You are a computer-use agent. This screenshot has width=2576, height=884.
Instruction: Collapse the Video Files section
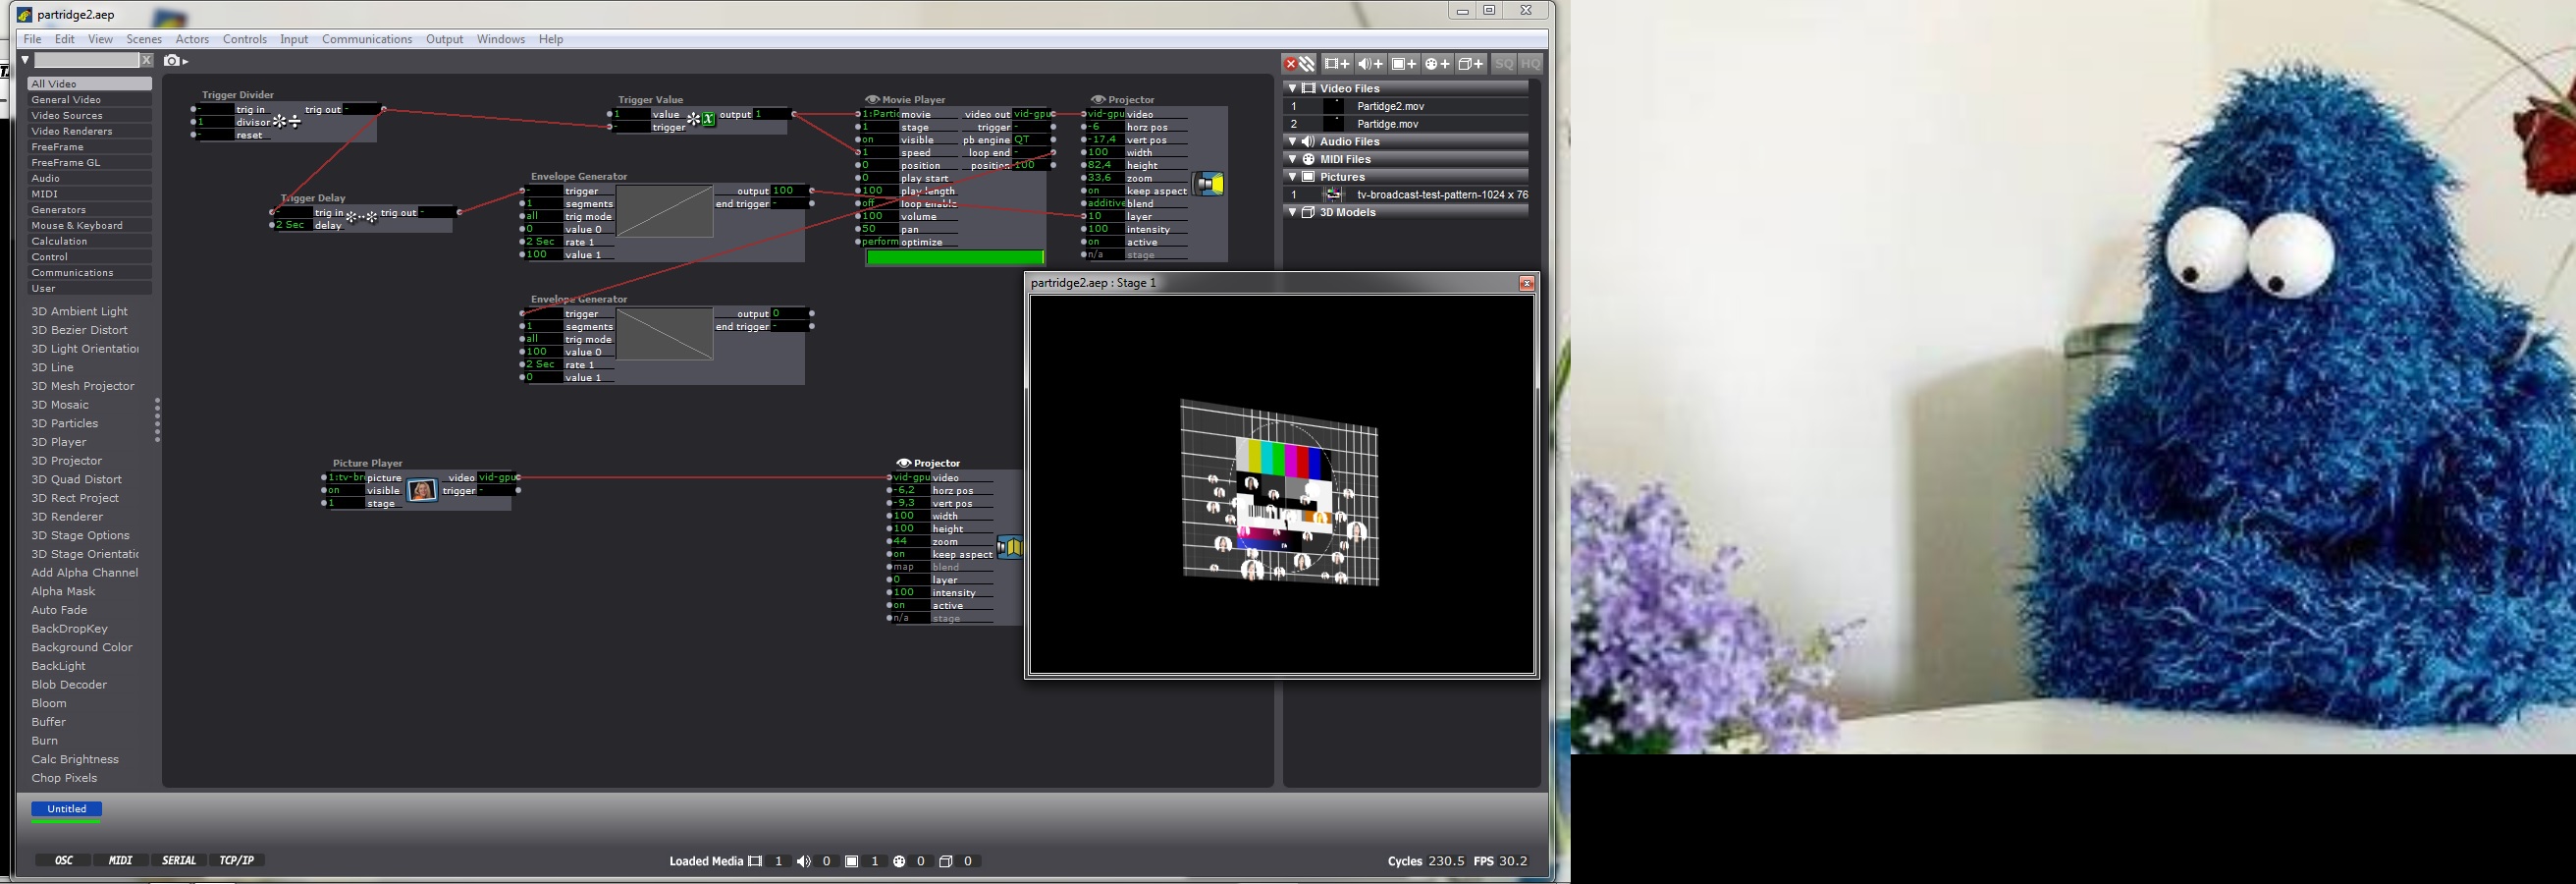1292,89
